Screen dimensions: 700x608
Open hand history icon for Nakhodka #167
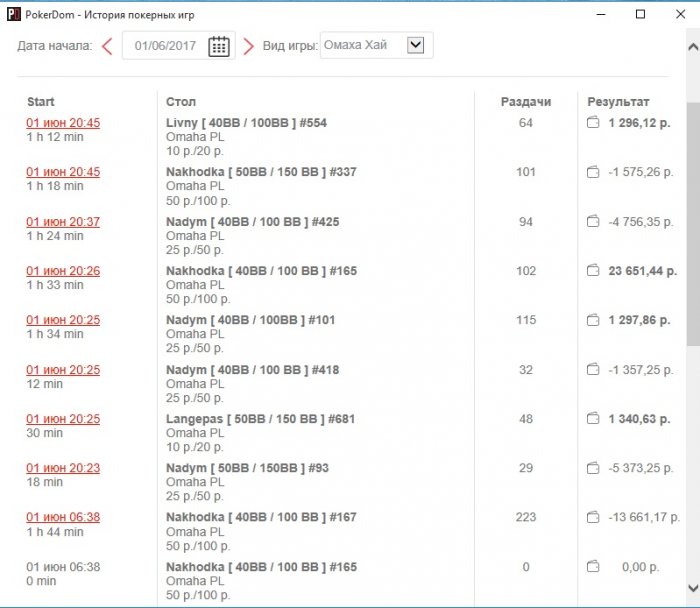pos(592,518)
